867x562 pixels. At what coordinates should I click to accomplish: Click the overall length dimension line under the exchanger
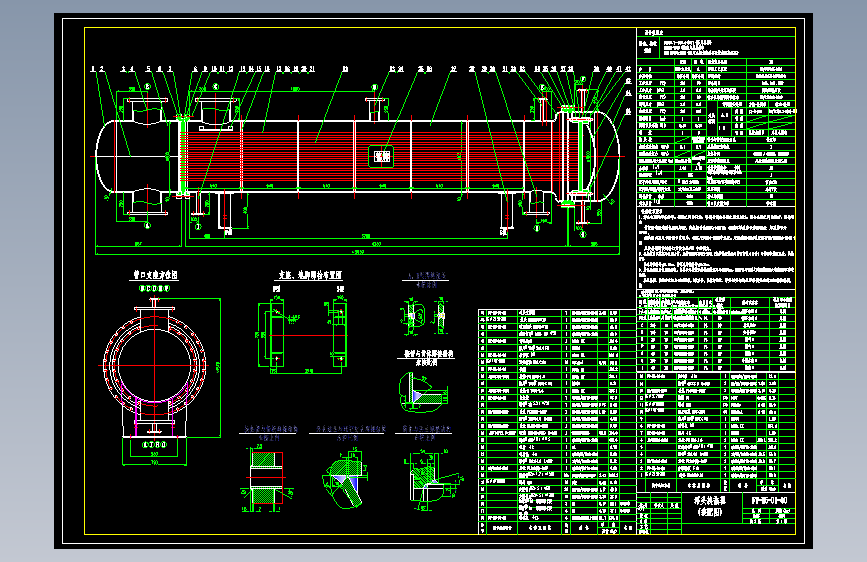tap(357, 254)
